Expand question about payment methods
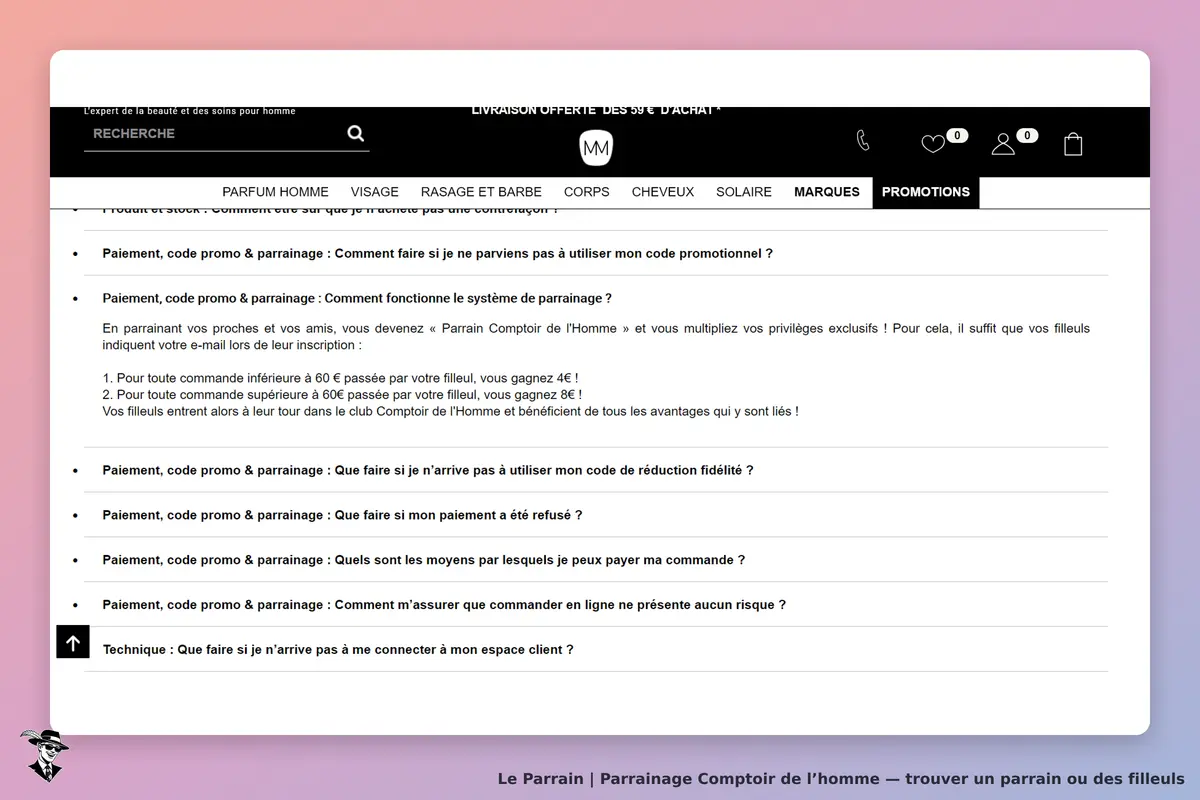Viewport: 1200px width, 800px height. pos(423,560)
